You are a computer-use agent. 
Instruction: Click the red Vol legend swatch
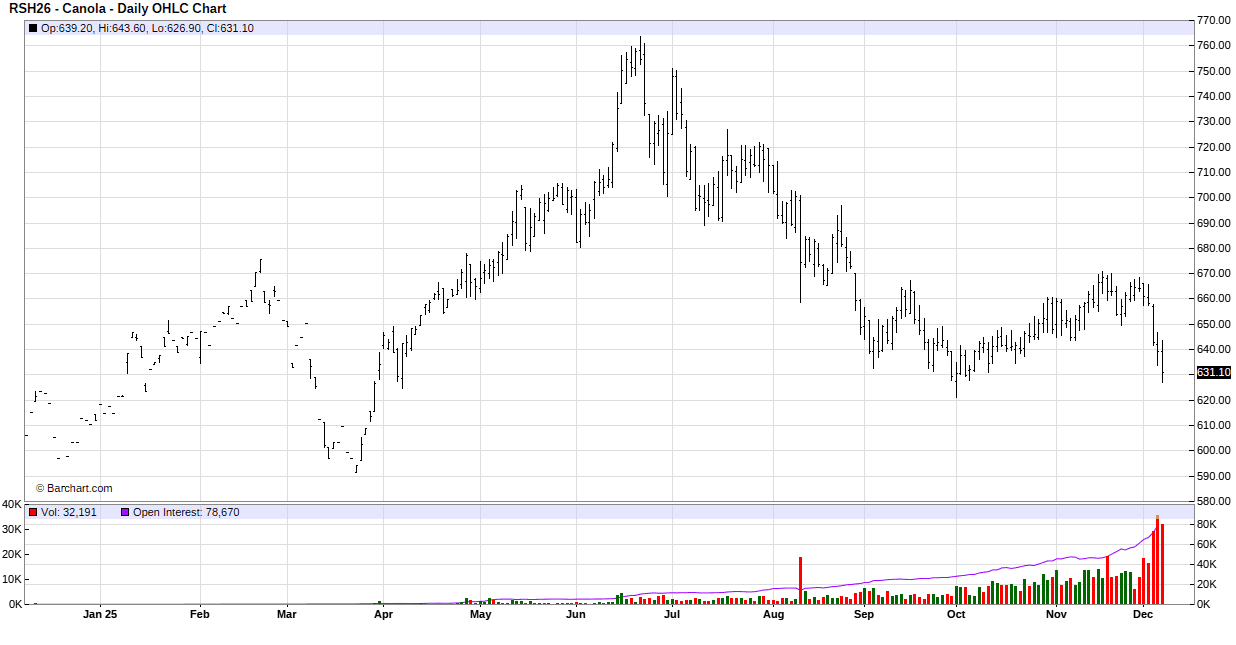(33, 512)
